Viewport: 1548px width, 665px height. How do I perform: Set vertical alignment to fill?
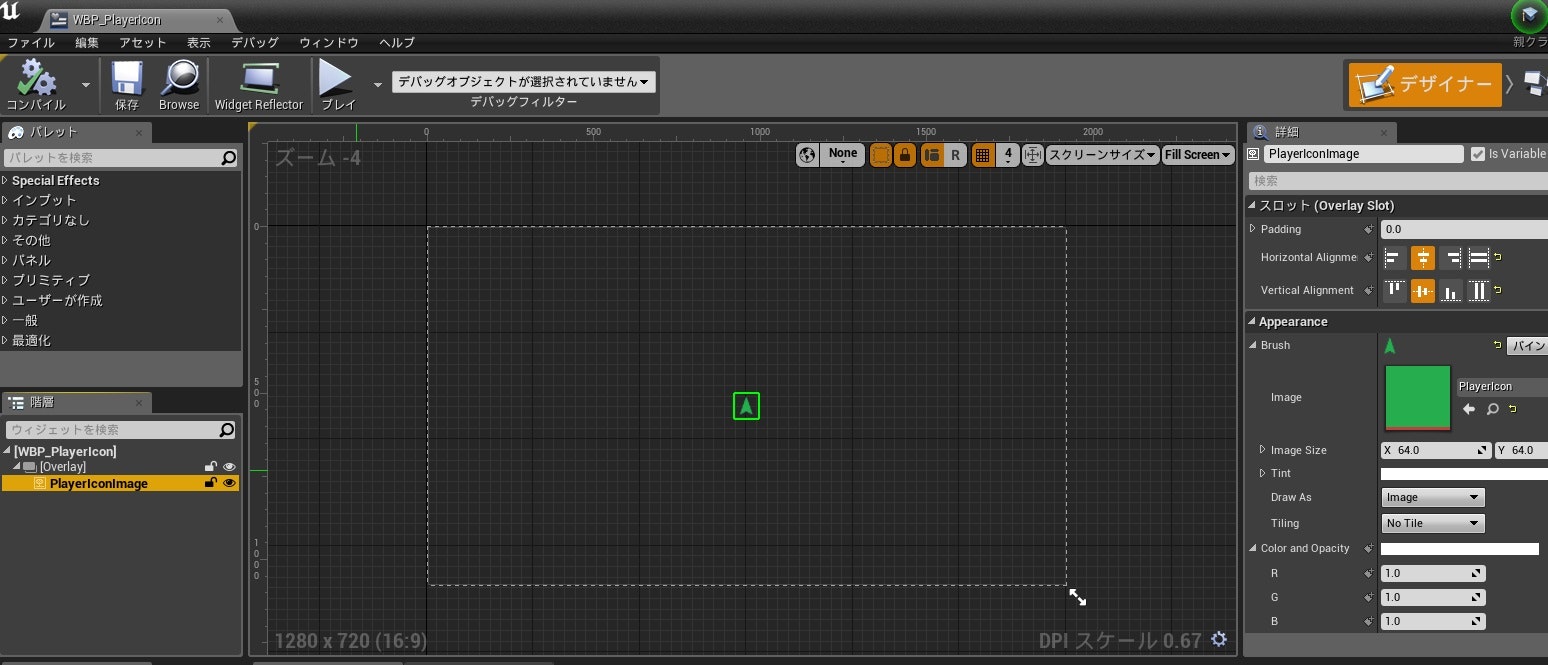pos(1479,291)
